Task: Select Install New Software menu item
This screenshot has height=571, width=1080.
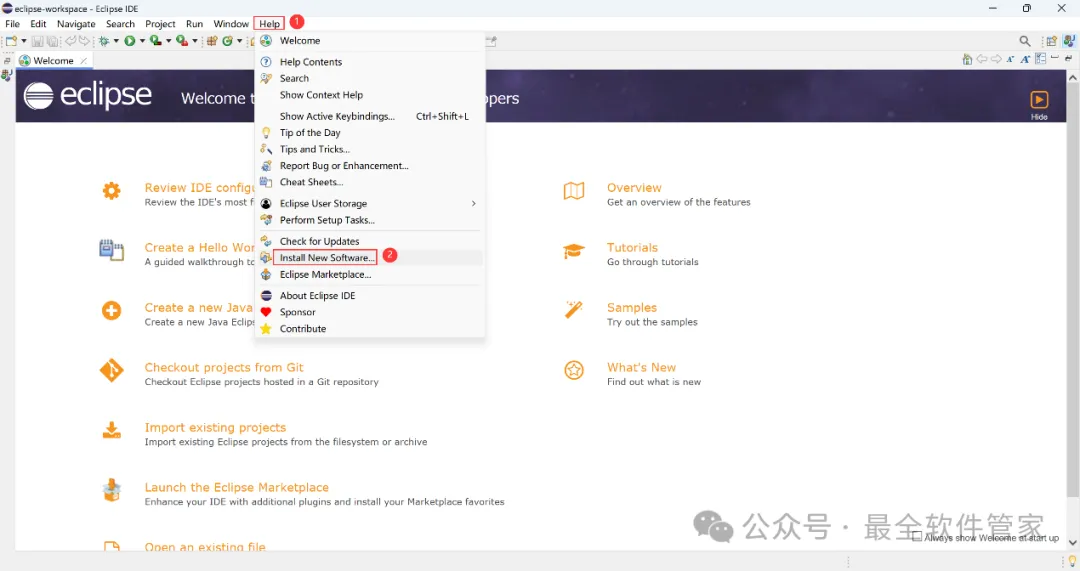Action: pos(371,258)
